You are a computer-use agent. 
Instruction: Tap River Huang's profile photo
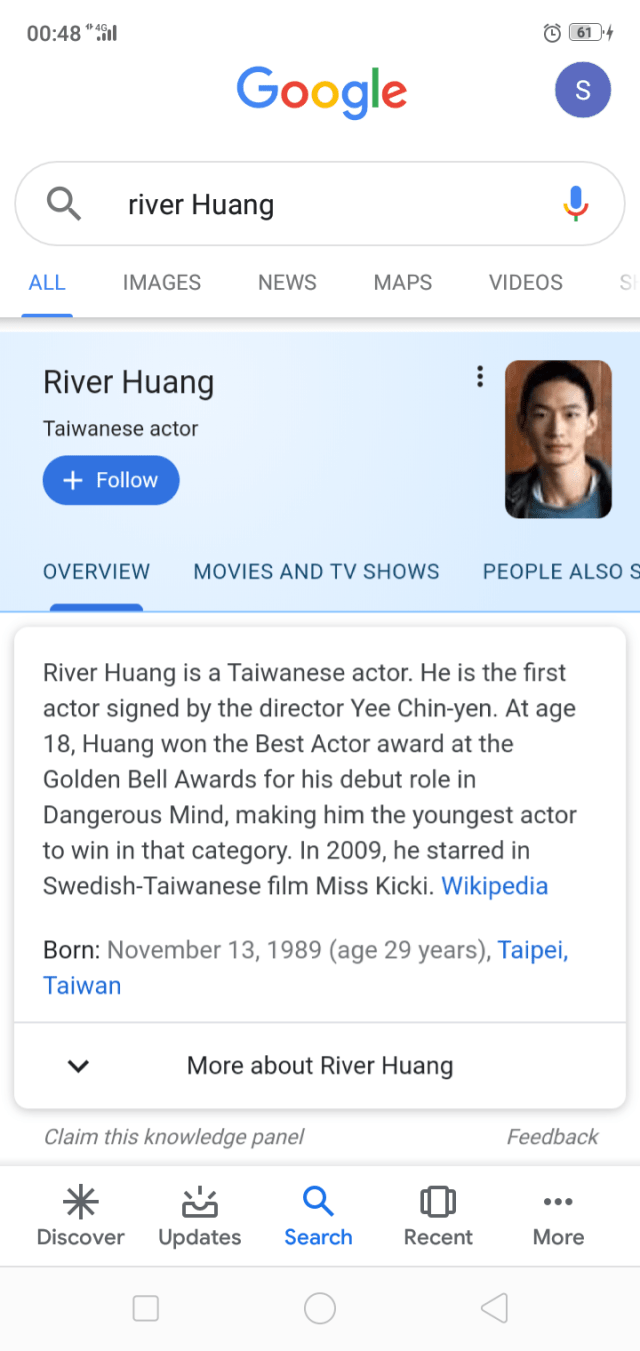coord(558,439)
